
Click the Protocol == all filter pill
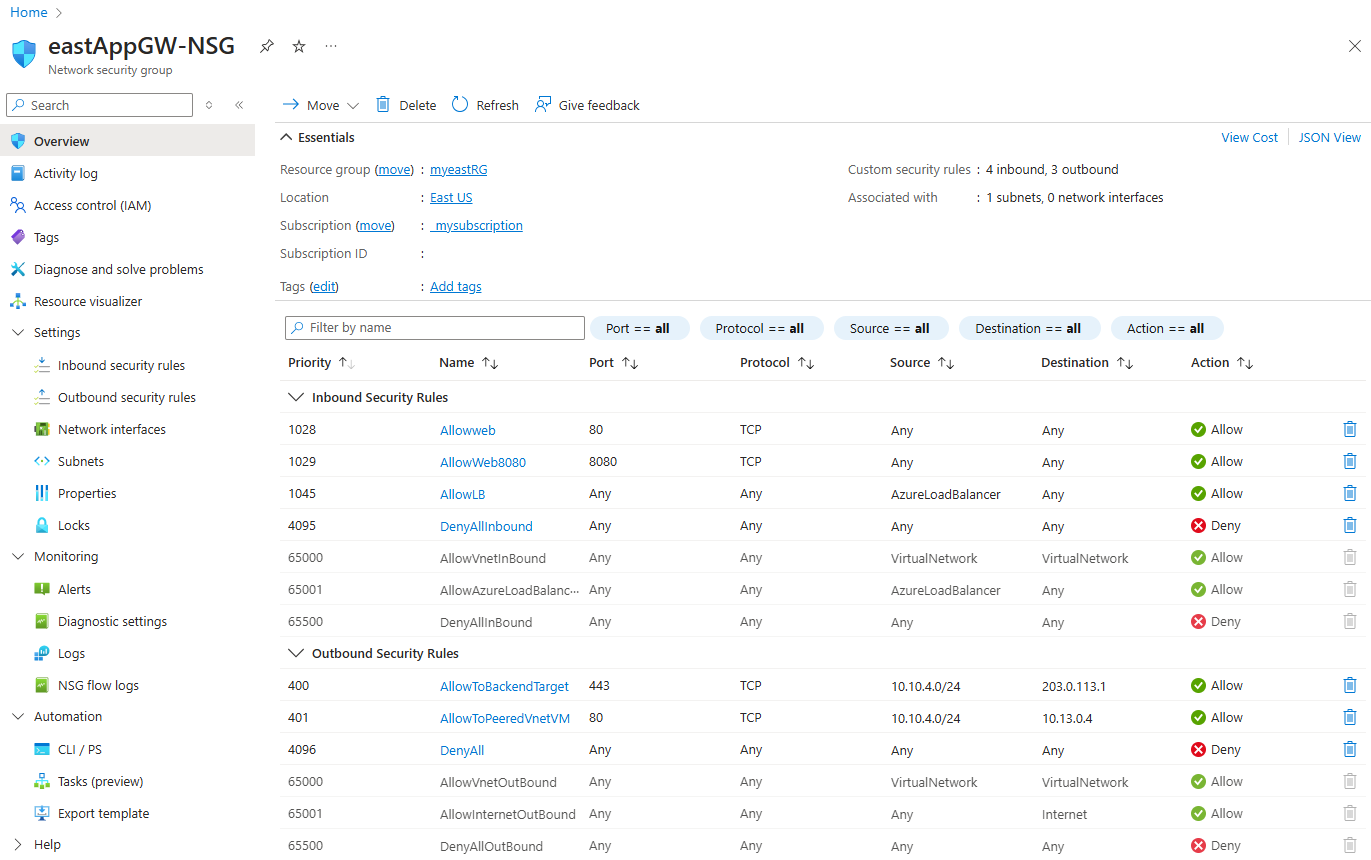760,328
